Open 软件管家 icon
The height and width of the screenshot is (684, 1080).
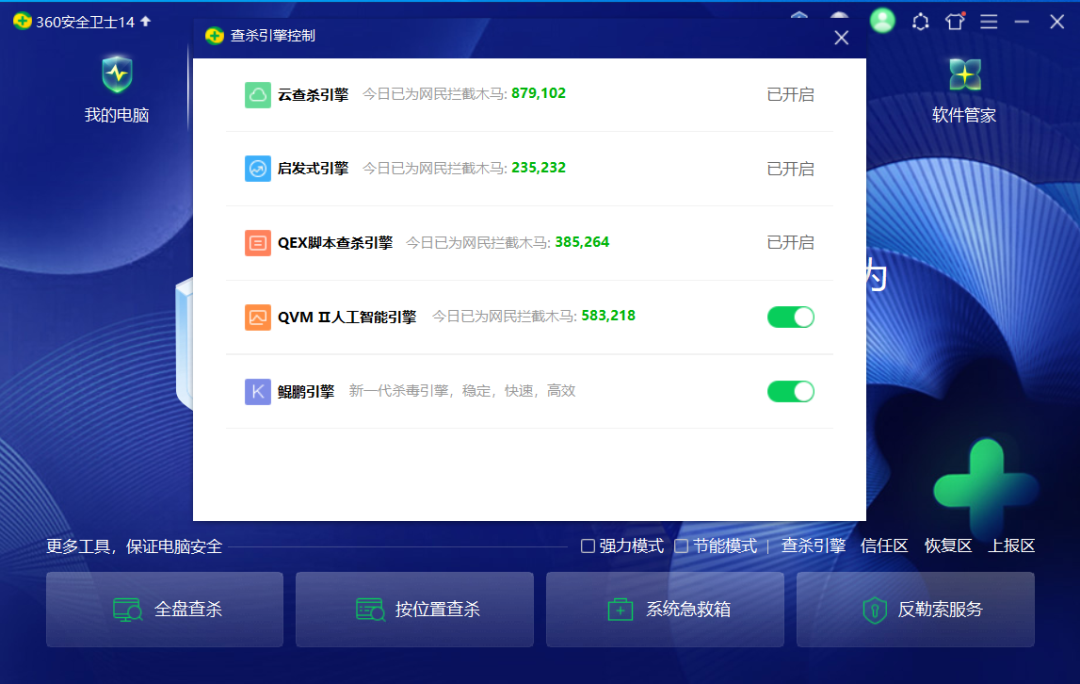(x=964, y=75)
